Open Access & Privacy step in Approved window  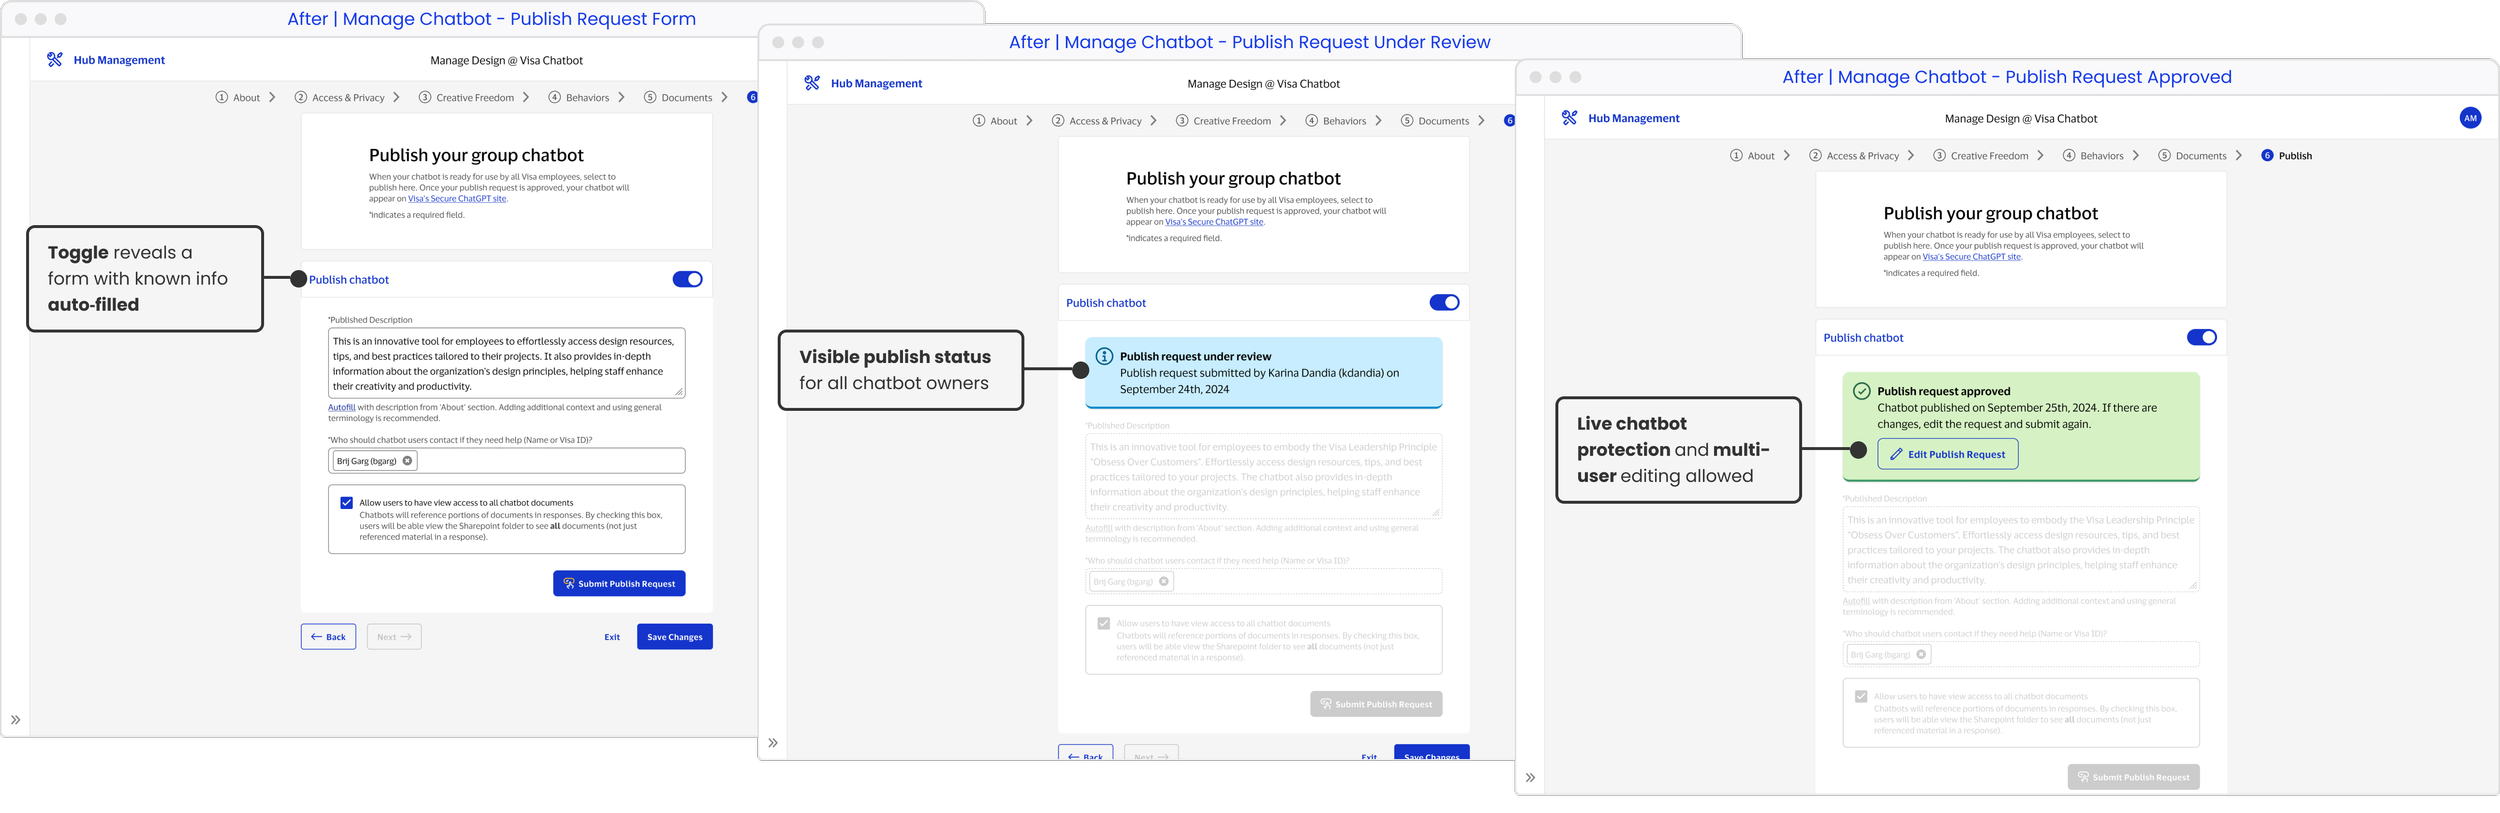pos(1854,156)
